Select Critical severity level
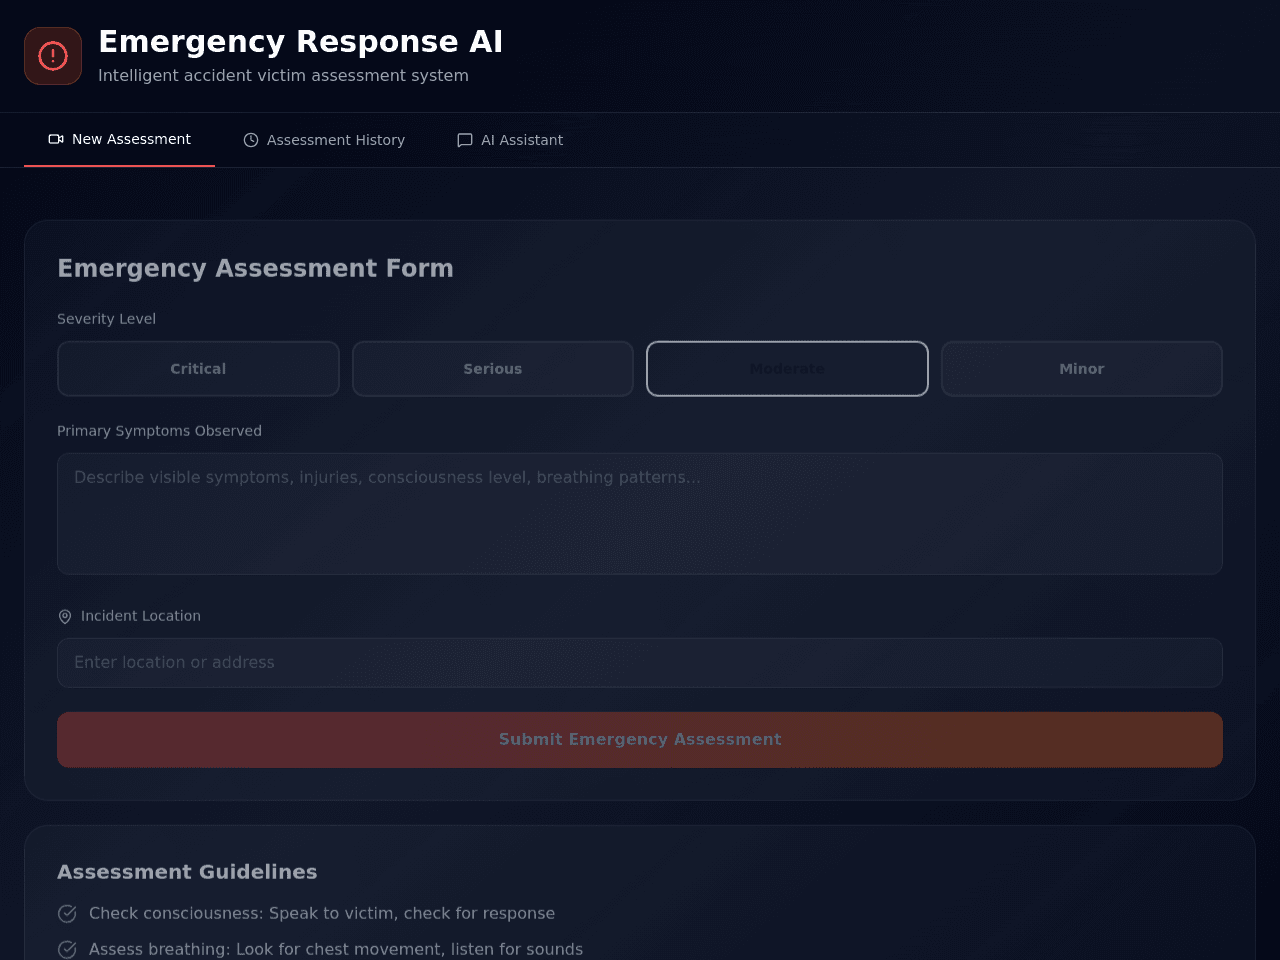Image resolution: width=1280 pixels, height=960 pixels. pos(198,369)
